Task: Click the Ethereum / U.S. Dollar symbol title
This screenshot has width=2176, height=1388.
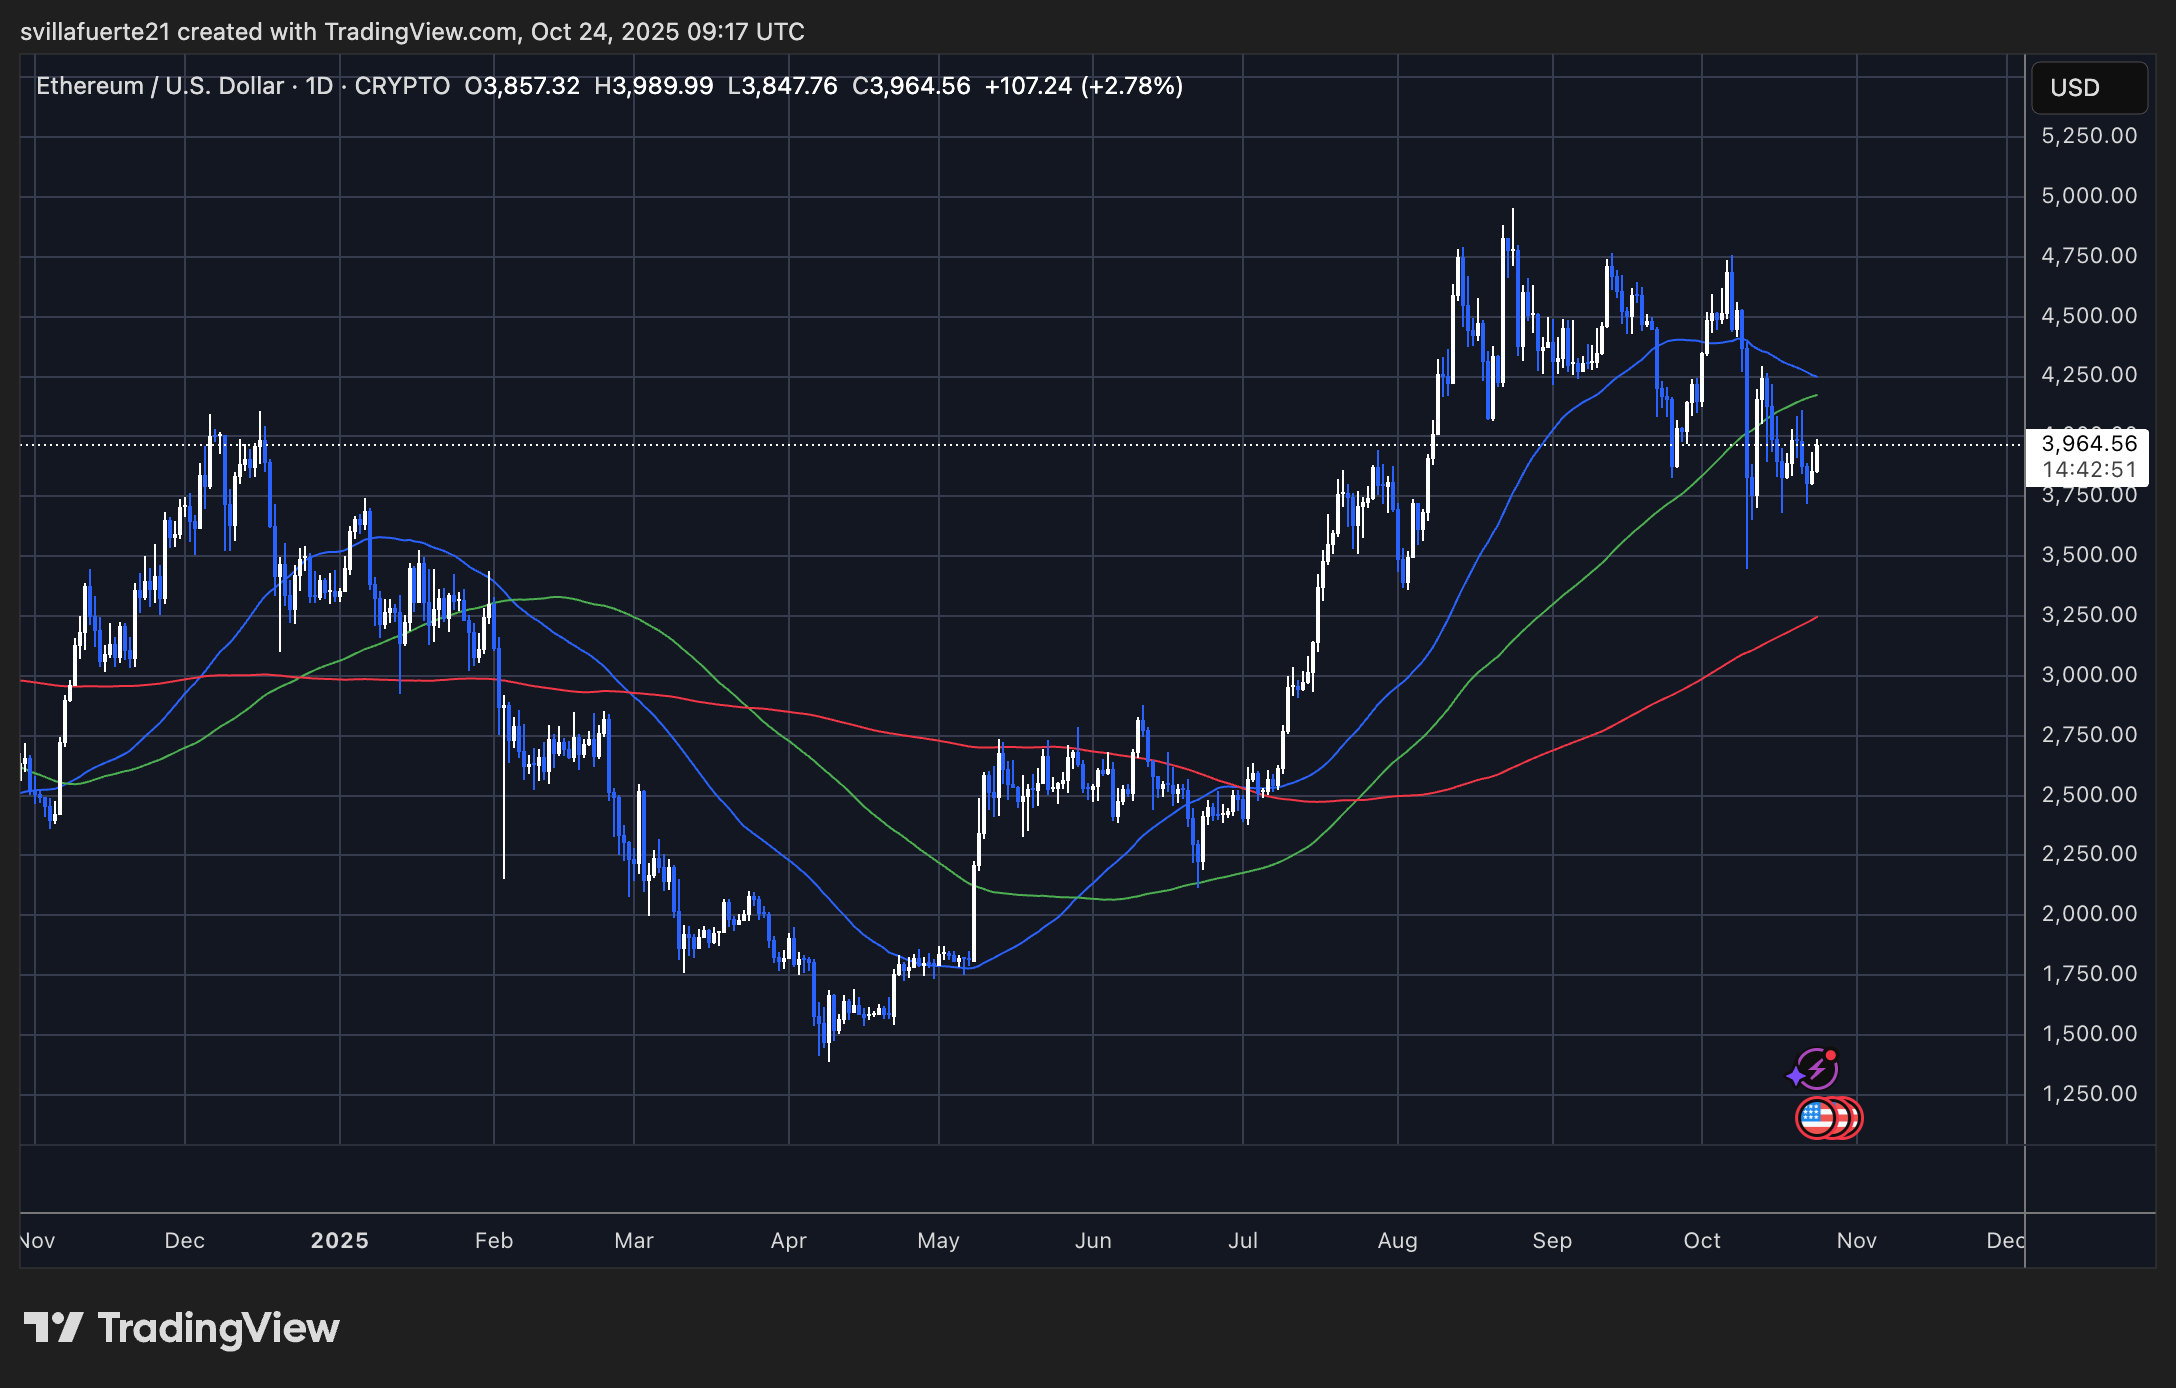Action: coord(160,86)
